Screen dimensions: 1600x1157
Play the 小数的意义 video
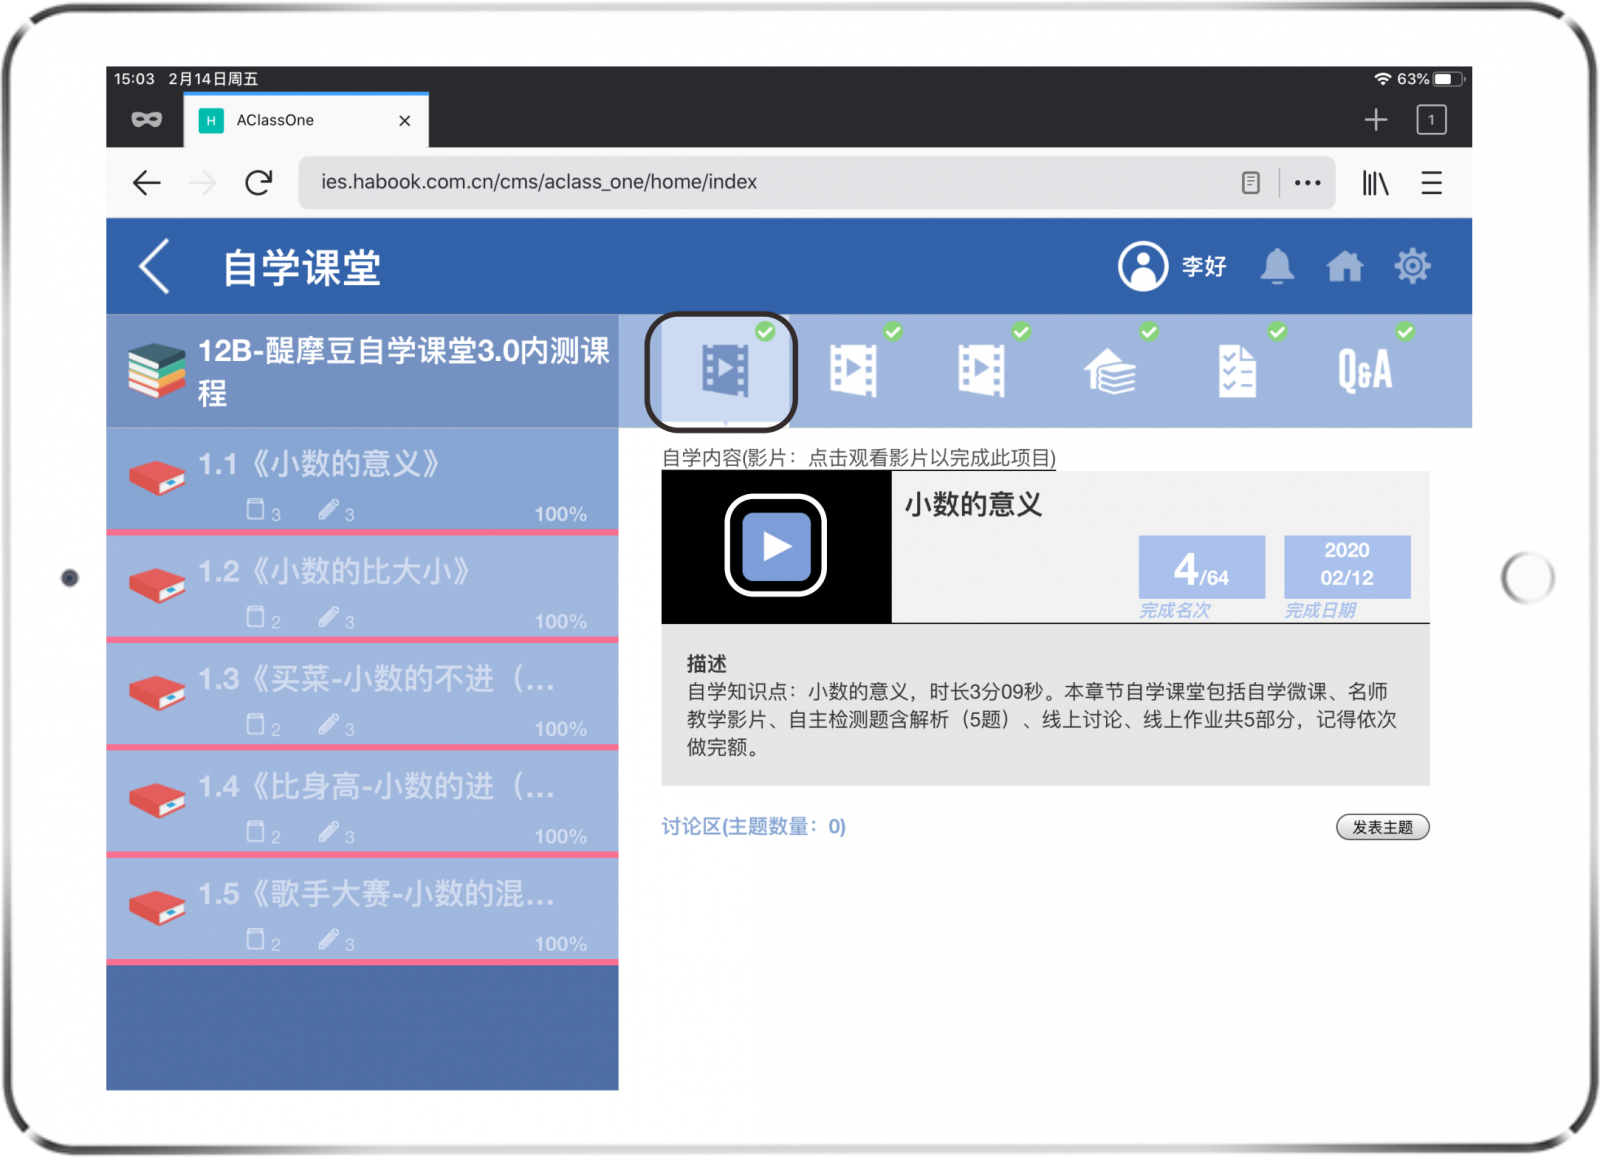pos(775,546)
